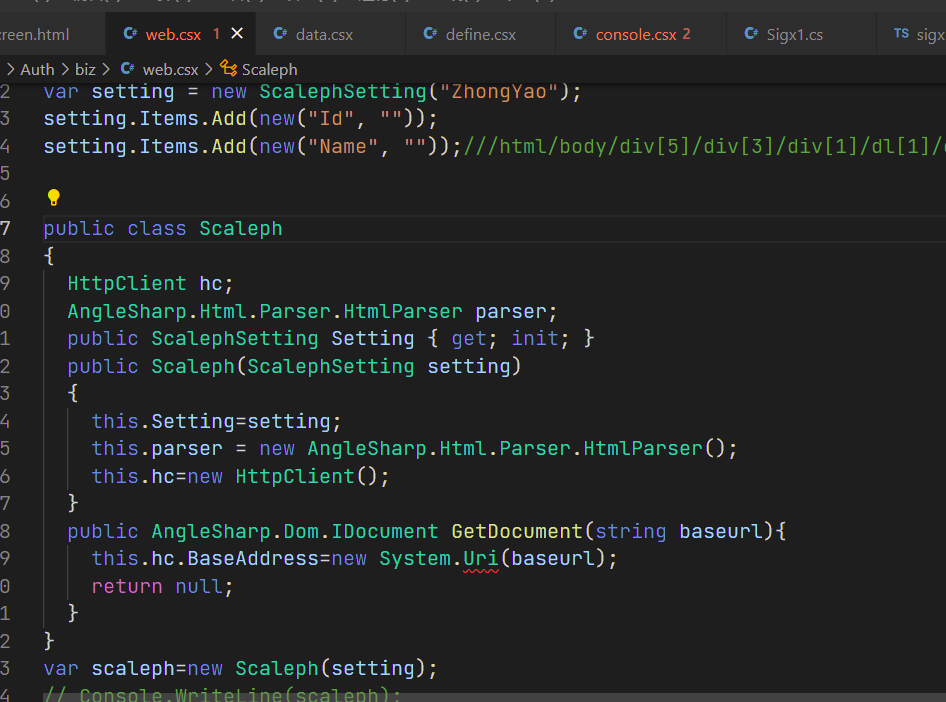The width and height of the screenshot is (946, 702).
Task: Open the console.csx editor tab
Action: [636, 34]
